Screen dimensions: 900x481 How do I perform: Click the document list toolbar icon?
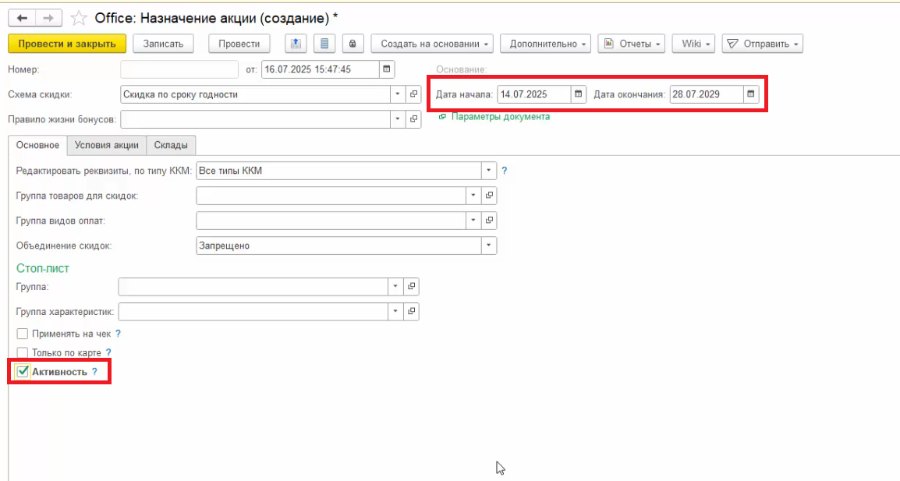coord(324,44)
